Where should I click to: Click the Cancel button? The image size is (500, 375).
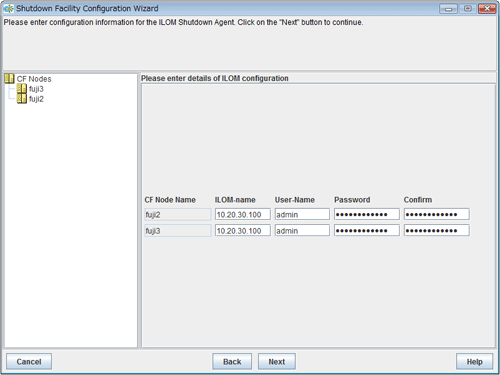29,361
